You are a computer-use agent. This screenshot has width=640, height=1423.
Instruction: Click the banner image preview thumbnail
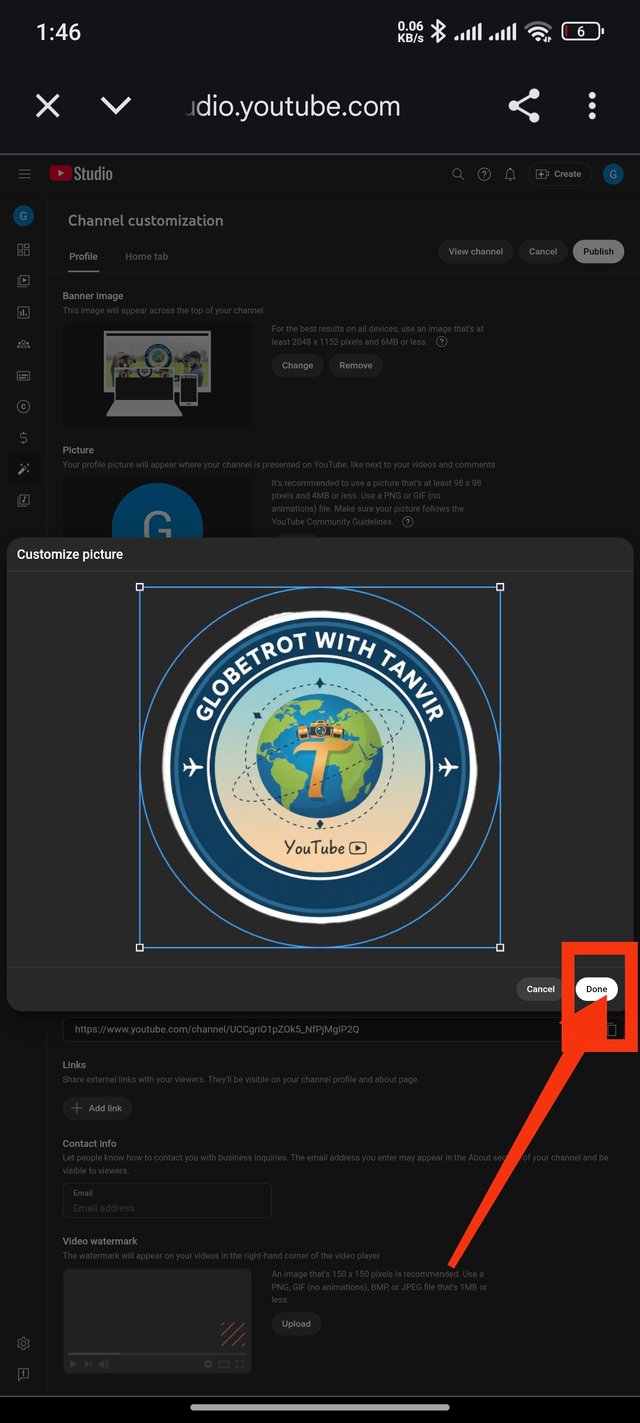tap(157, 374)
